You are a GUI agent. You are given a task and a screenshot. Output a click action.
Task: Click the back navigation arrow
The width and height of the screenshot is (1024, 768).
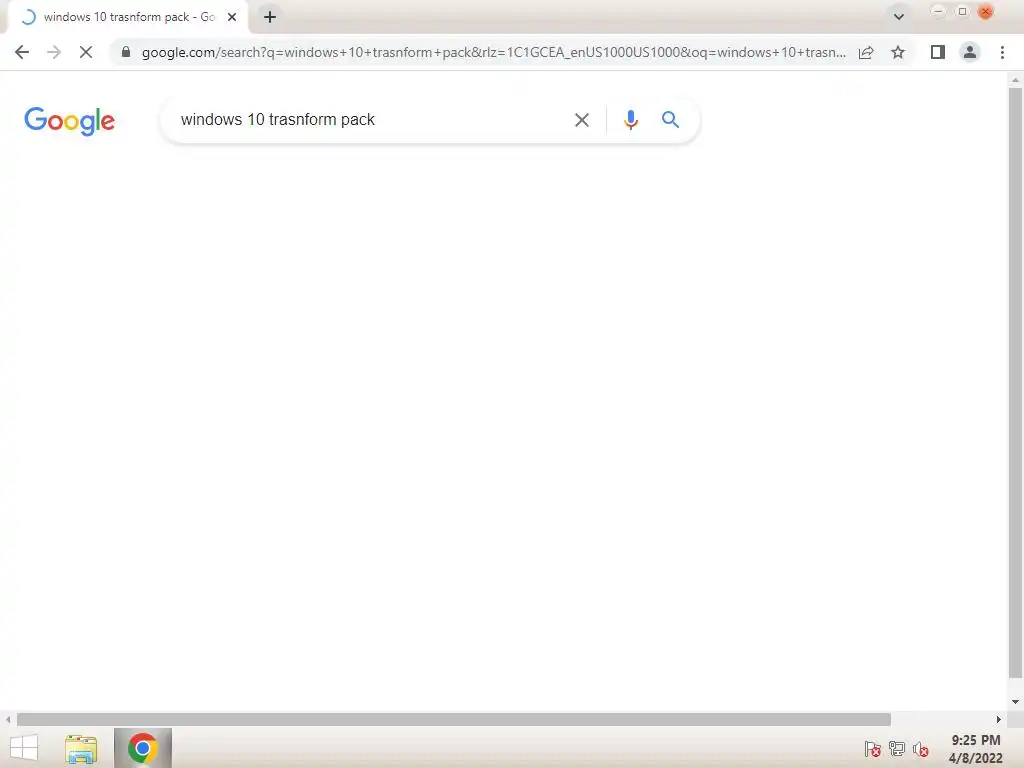[x=22, y=52]
